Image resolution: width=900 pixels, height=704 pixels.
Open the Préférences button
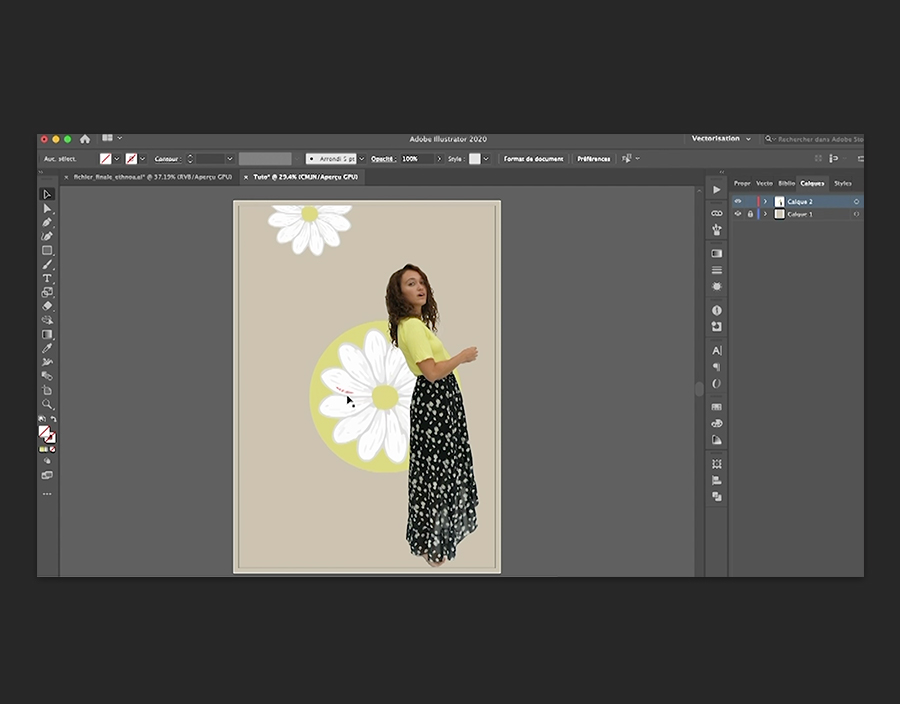click(593, 159)
